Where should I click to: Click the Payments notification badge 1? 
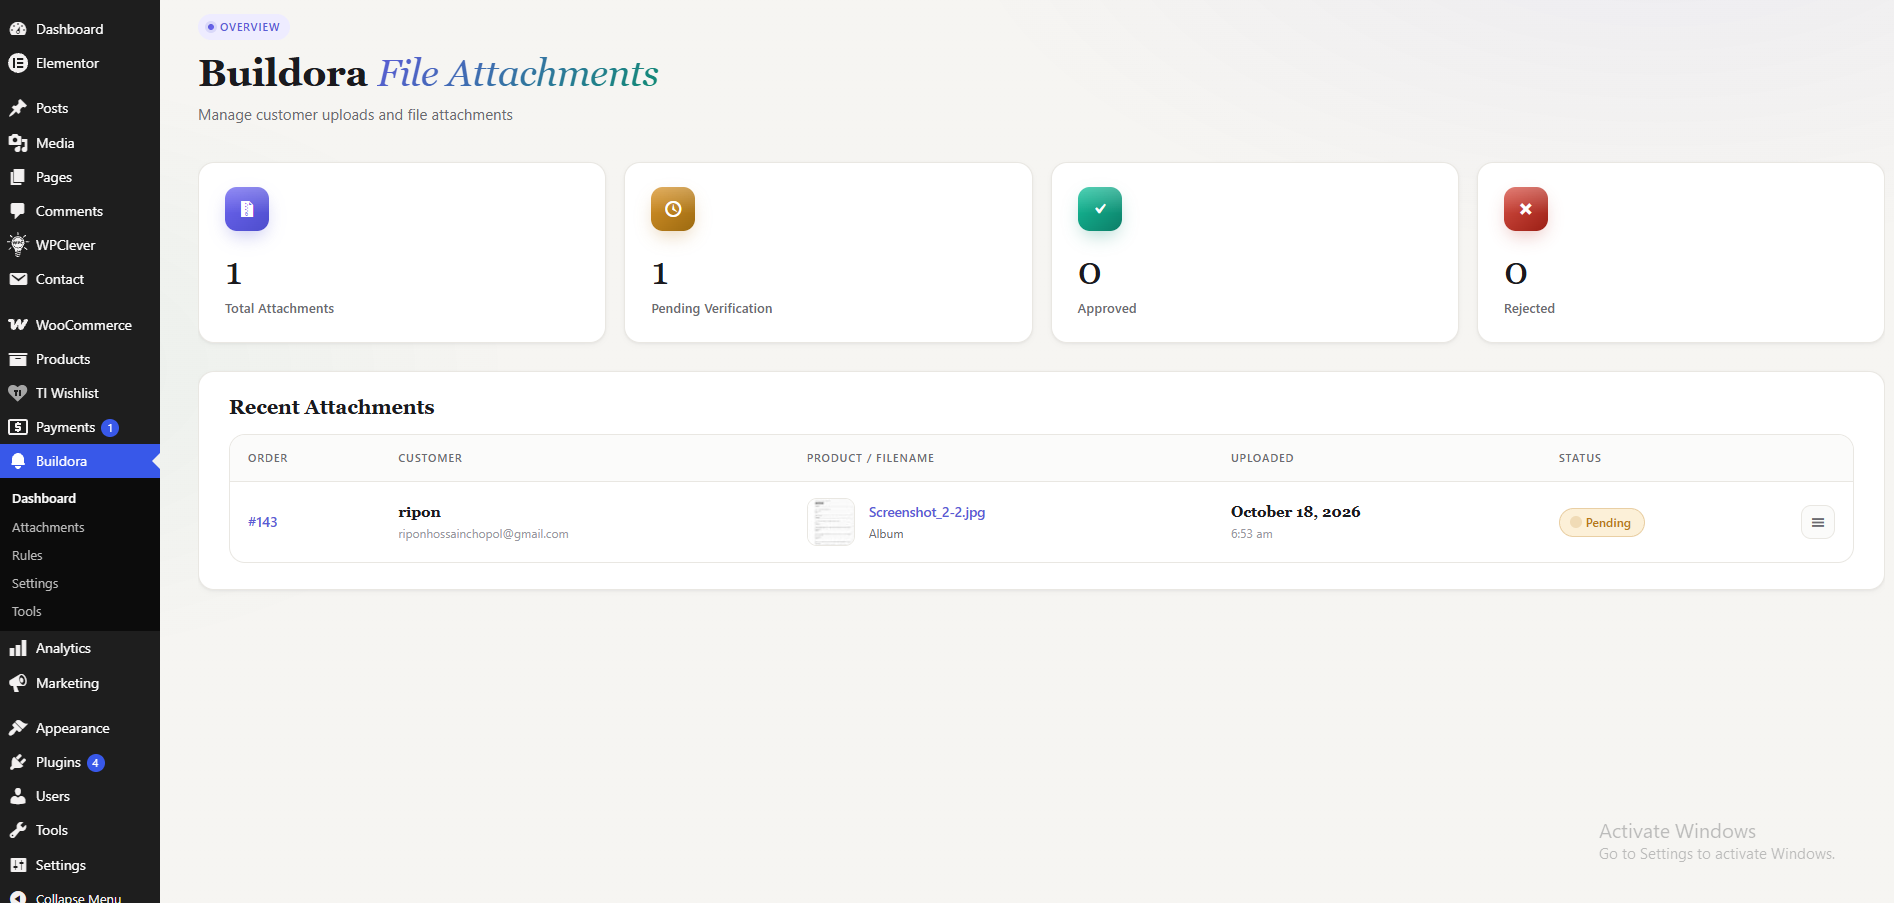click(x=110, y=428)
